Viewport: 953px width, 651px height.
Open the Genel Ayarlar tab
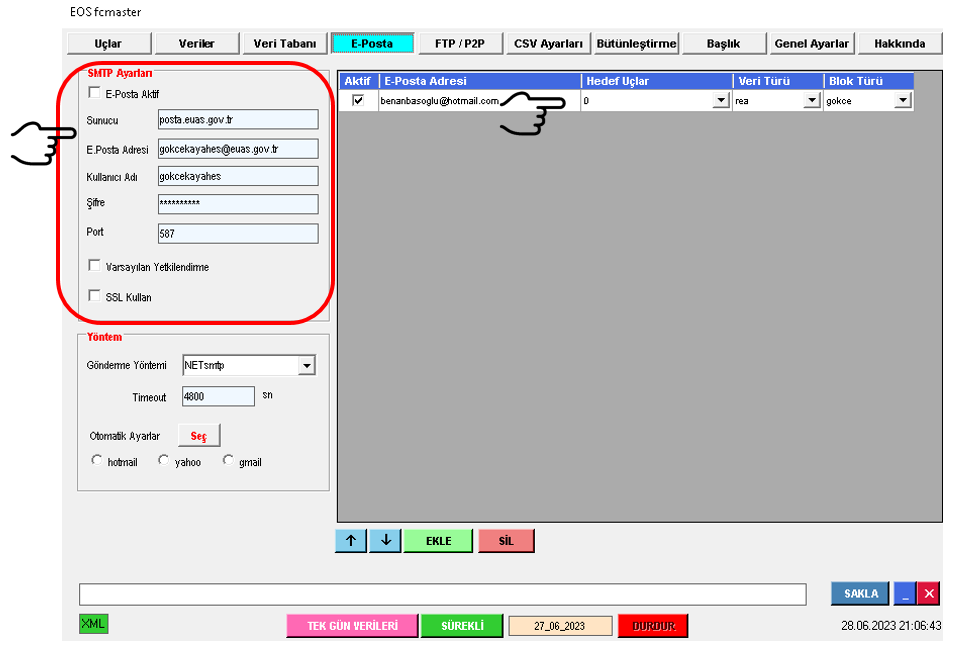812,44
